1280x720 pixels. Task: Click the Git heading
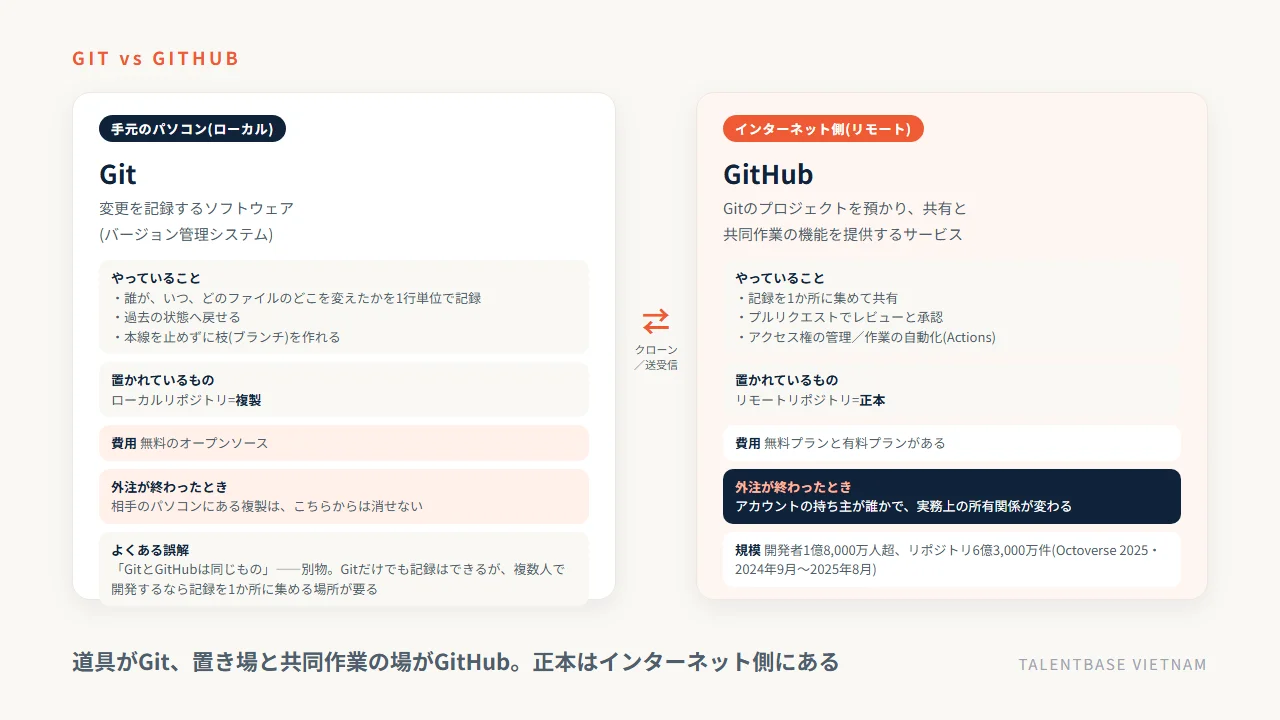coord(118,174)
